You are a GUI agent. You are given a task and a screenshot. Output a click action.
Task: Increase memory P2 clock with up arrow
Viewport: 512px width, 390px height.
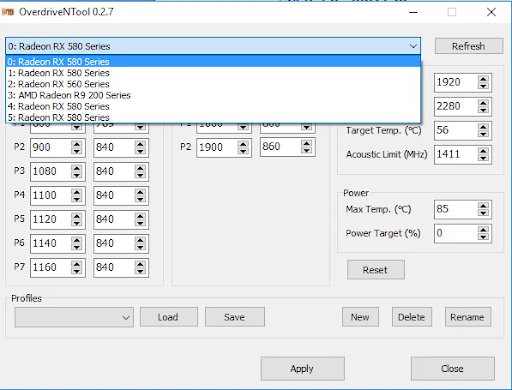point(243,144)
